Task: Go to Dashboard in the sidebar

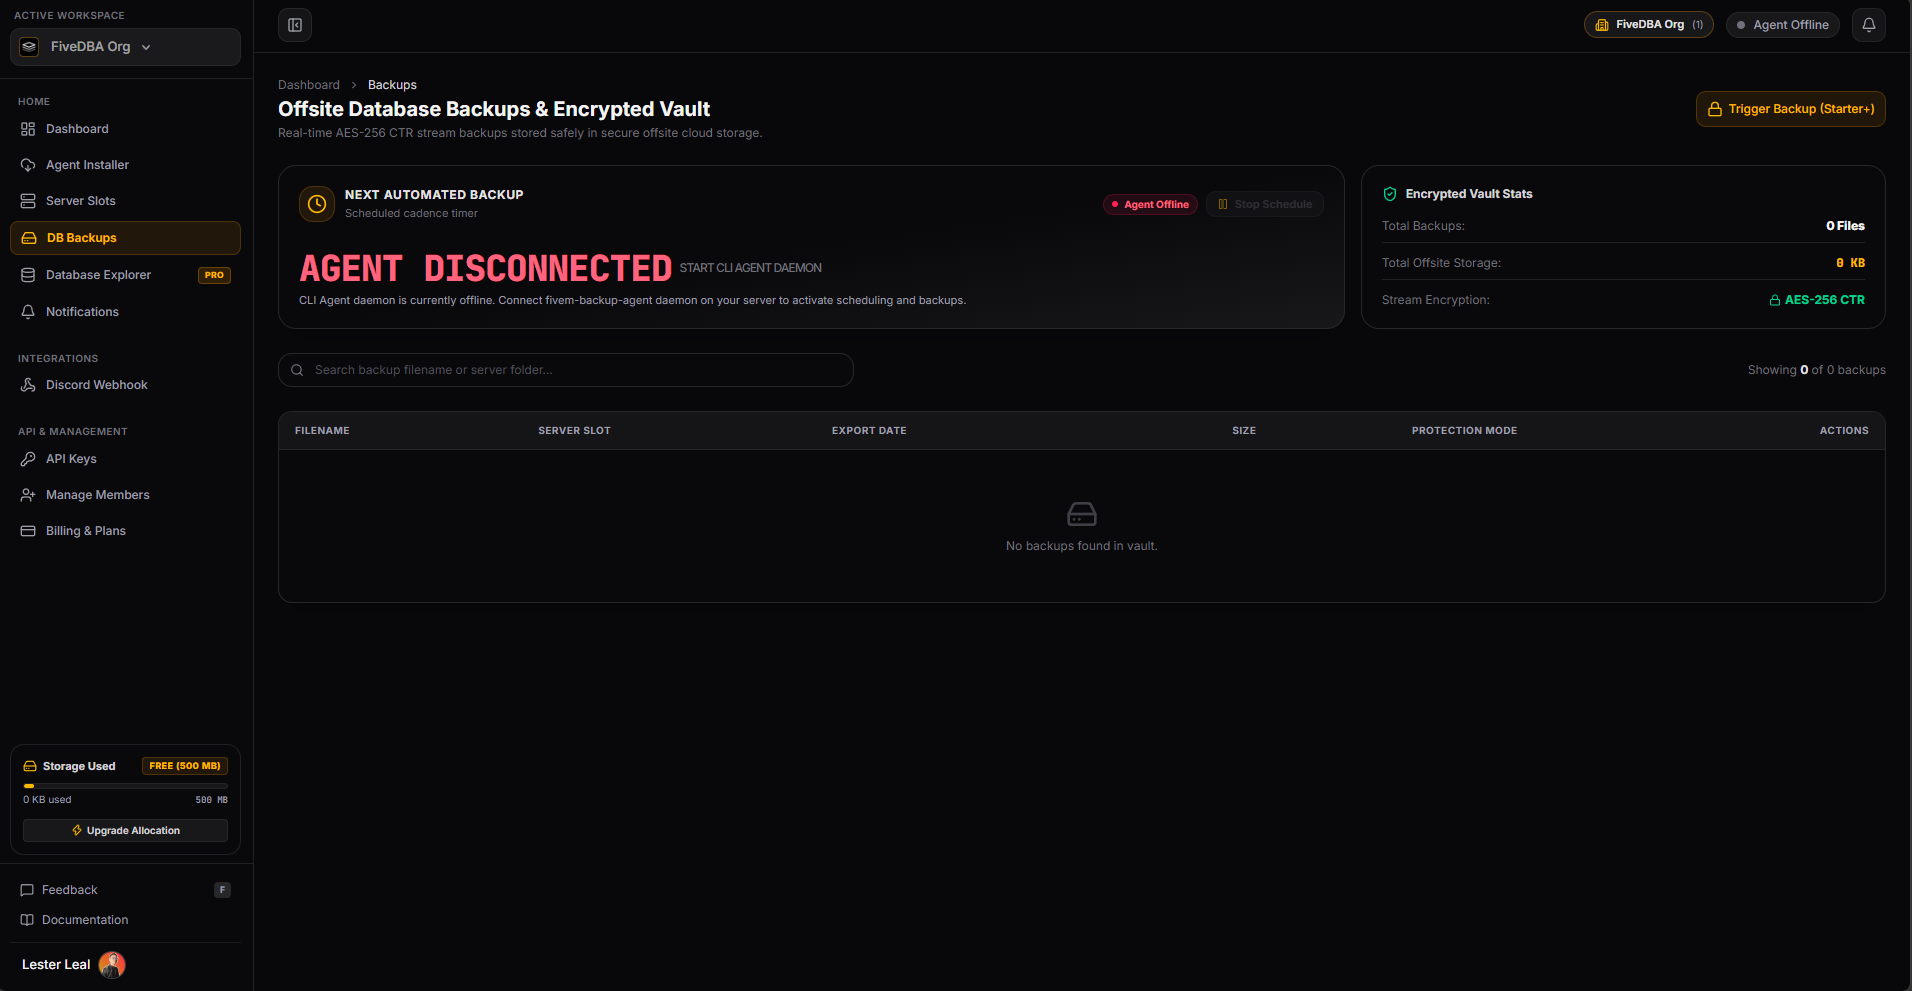Action: pos(125,129)
